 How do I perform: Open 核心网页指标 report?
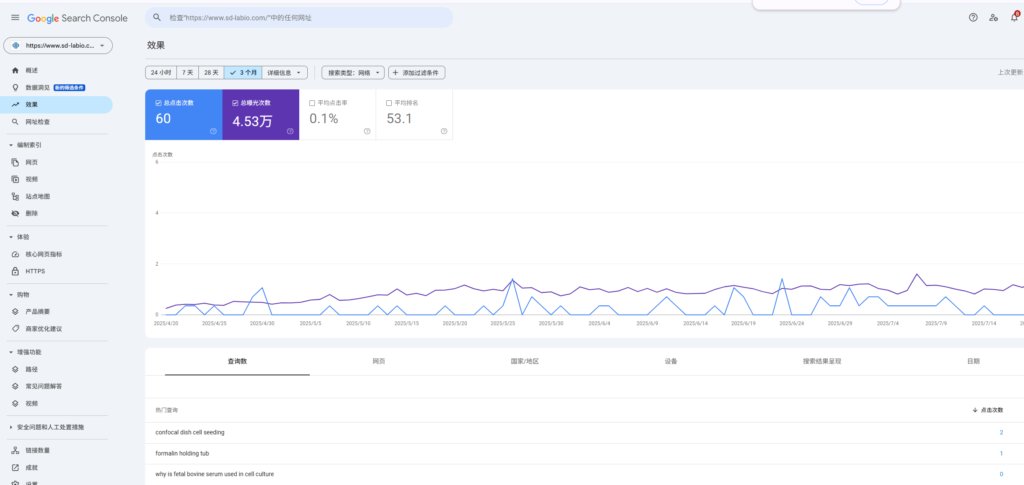(x=44, y=254)
